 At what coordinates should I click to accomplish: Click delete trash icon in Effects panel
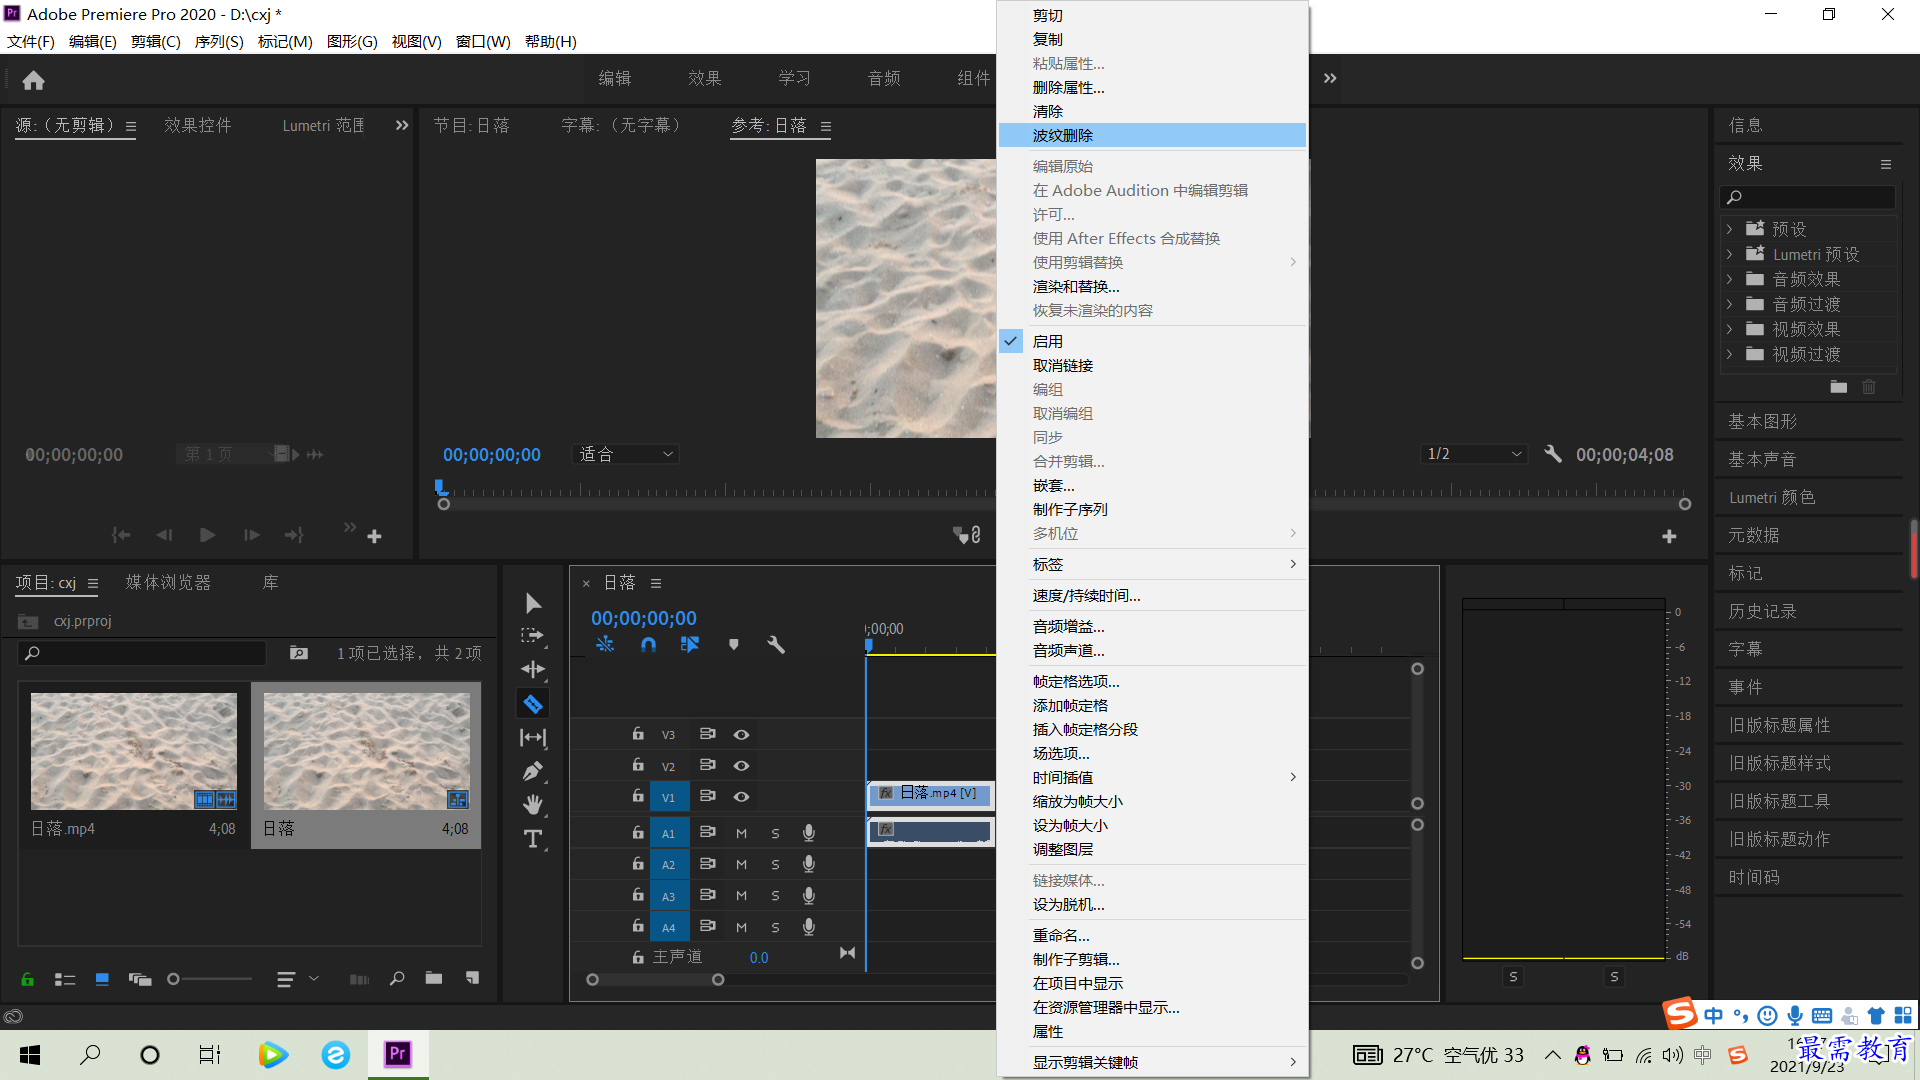1869,387
